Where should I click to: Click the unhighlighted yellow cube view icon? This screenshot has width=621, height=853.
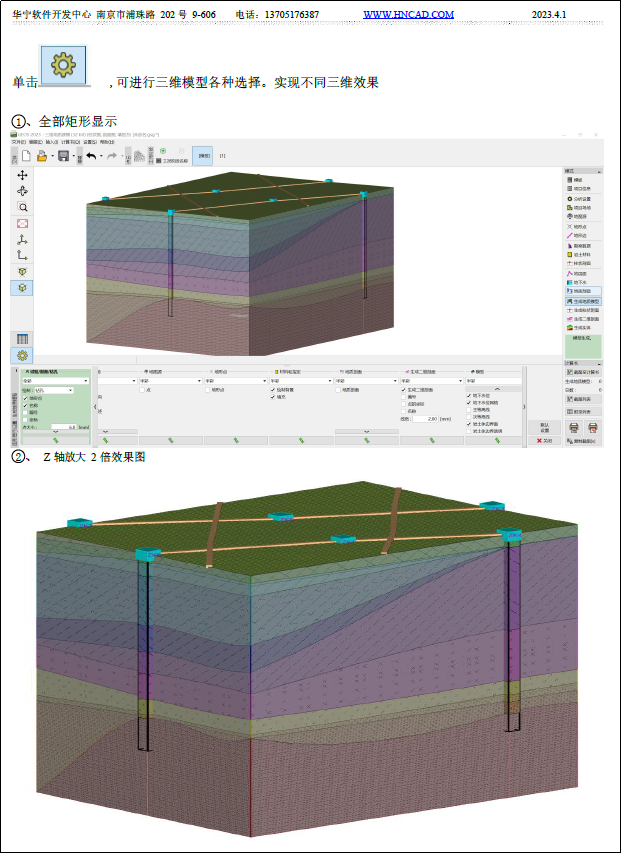tap(22, 272)
